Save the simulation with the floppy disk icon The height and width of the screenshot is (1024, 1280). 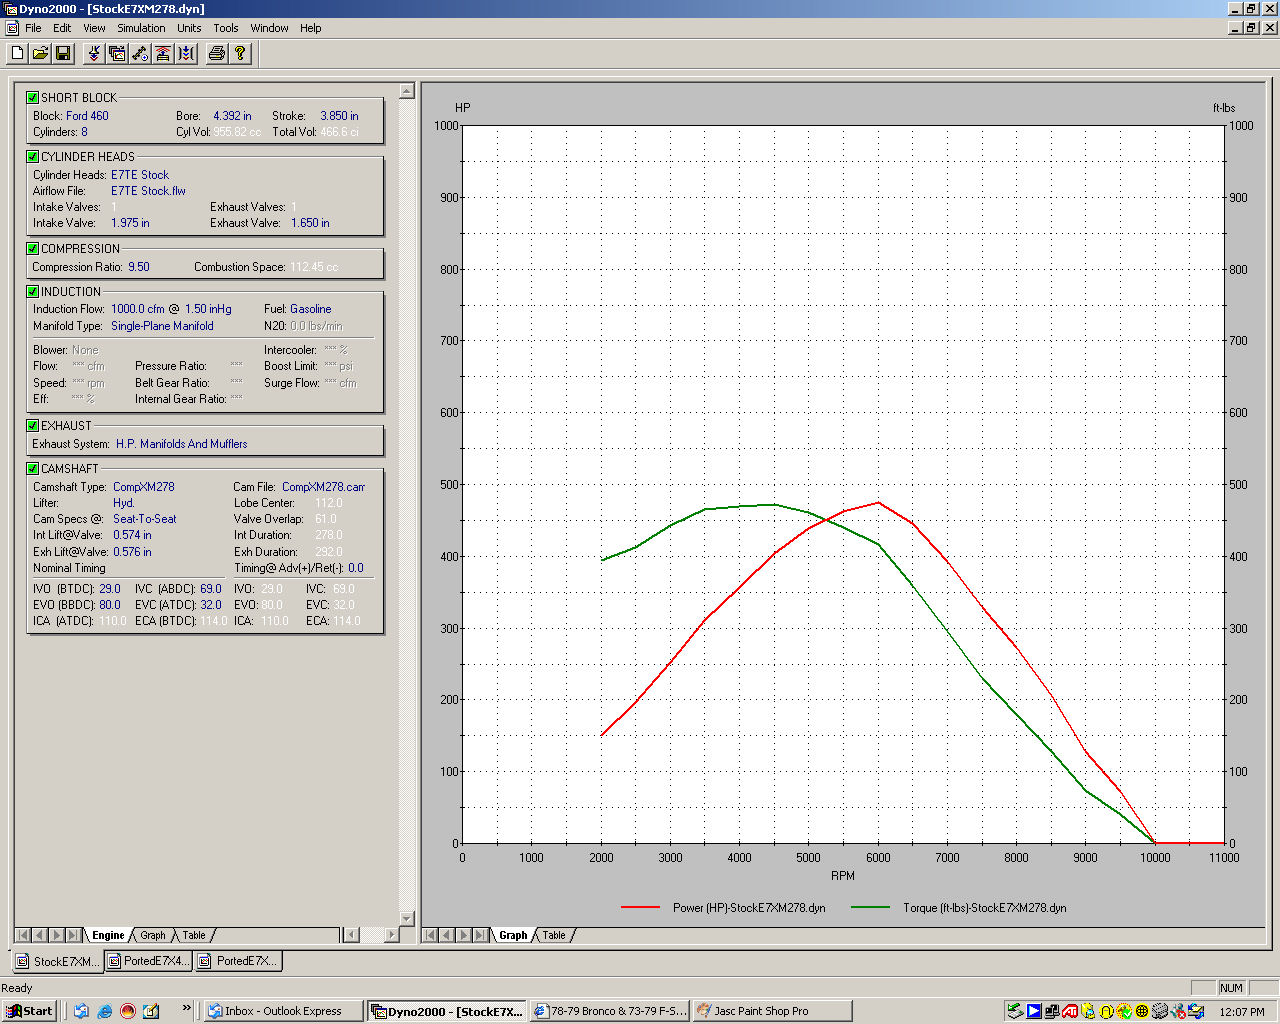[63, 53]
